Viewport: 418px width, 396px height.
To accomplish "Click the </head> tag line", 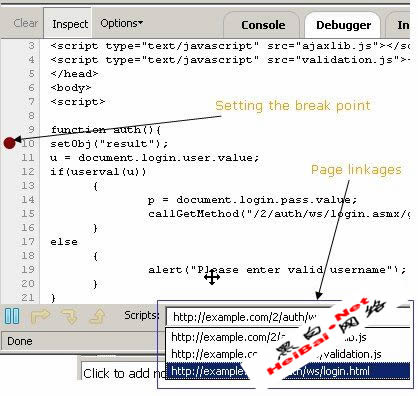I will pos(74,74).
